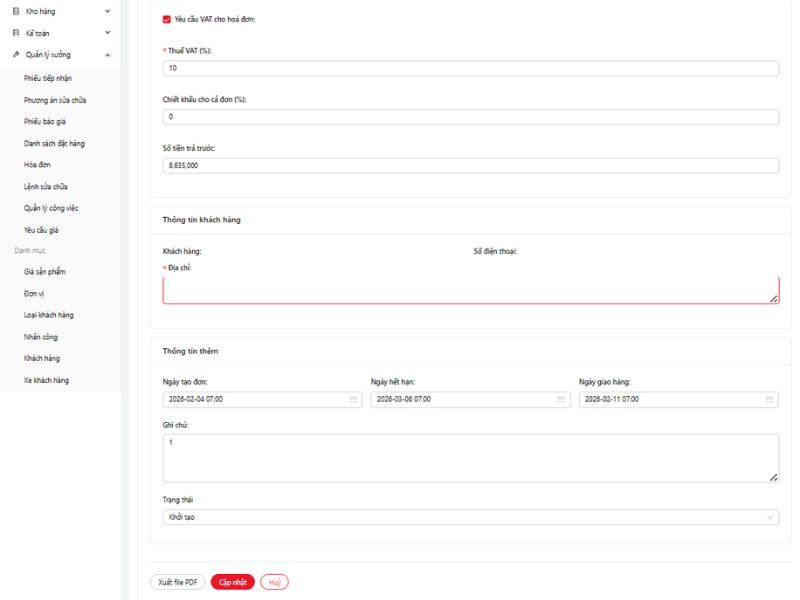Screen dimensions: 800x600
Task: Open calendar icon in Ngày hết hạn field
Action: pos(561,399)
